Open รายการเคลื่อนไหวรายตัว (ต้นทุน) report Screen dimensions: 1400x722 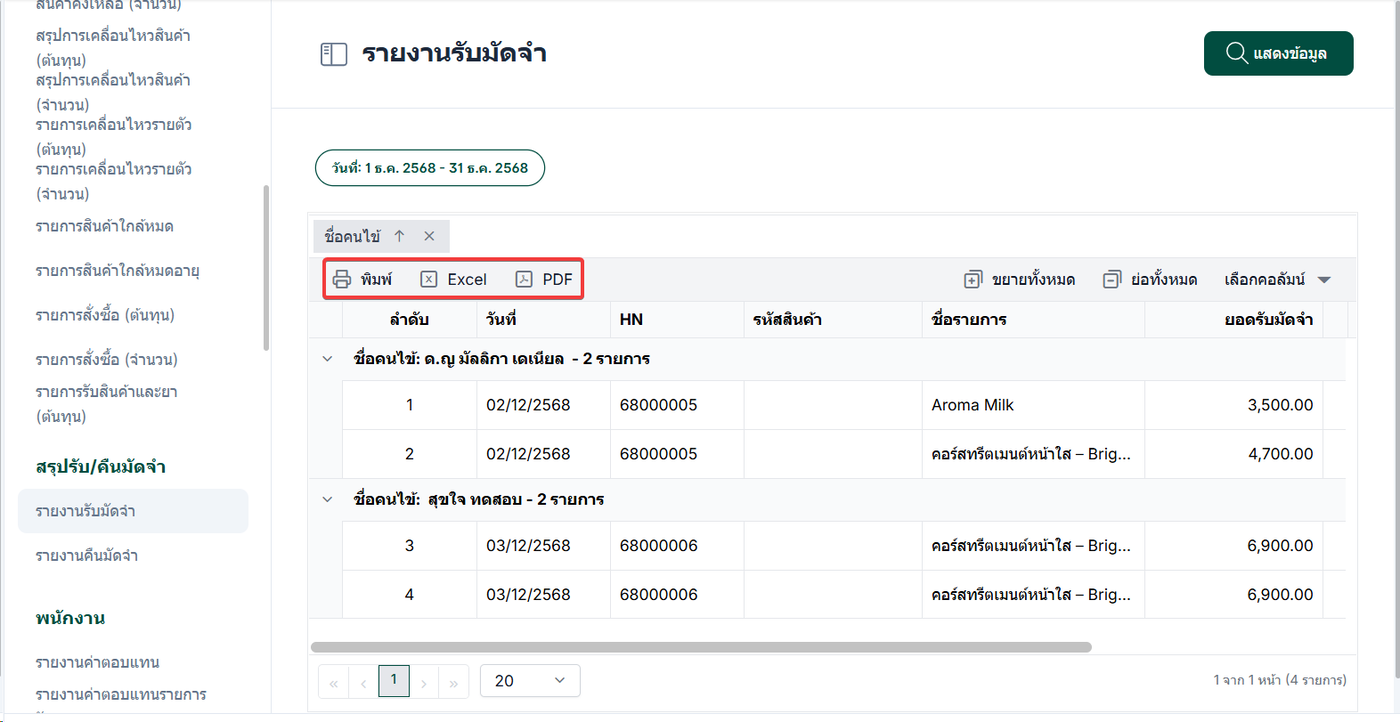[114, 137]
